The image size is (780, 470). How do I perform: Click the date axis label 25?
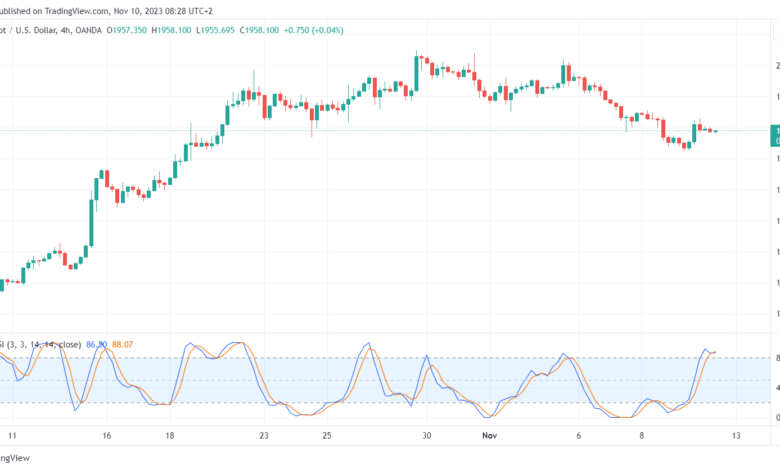[x=327, y=436]
